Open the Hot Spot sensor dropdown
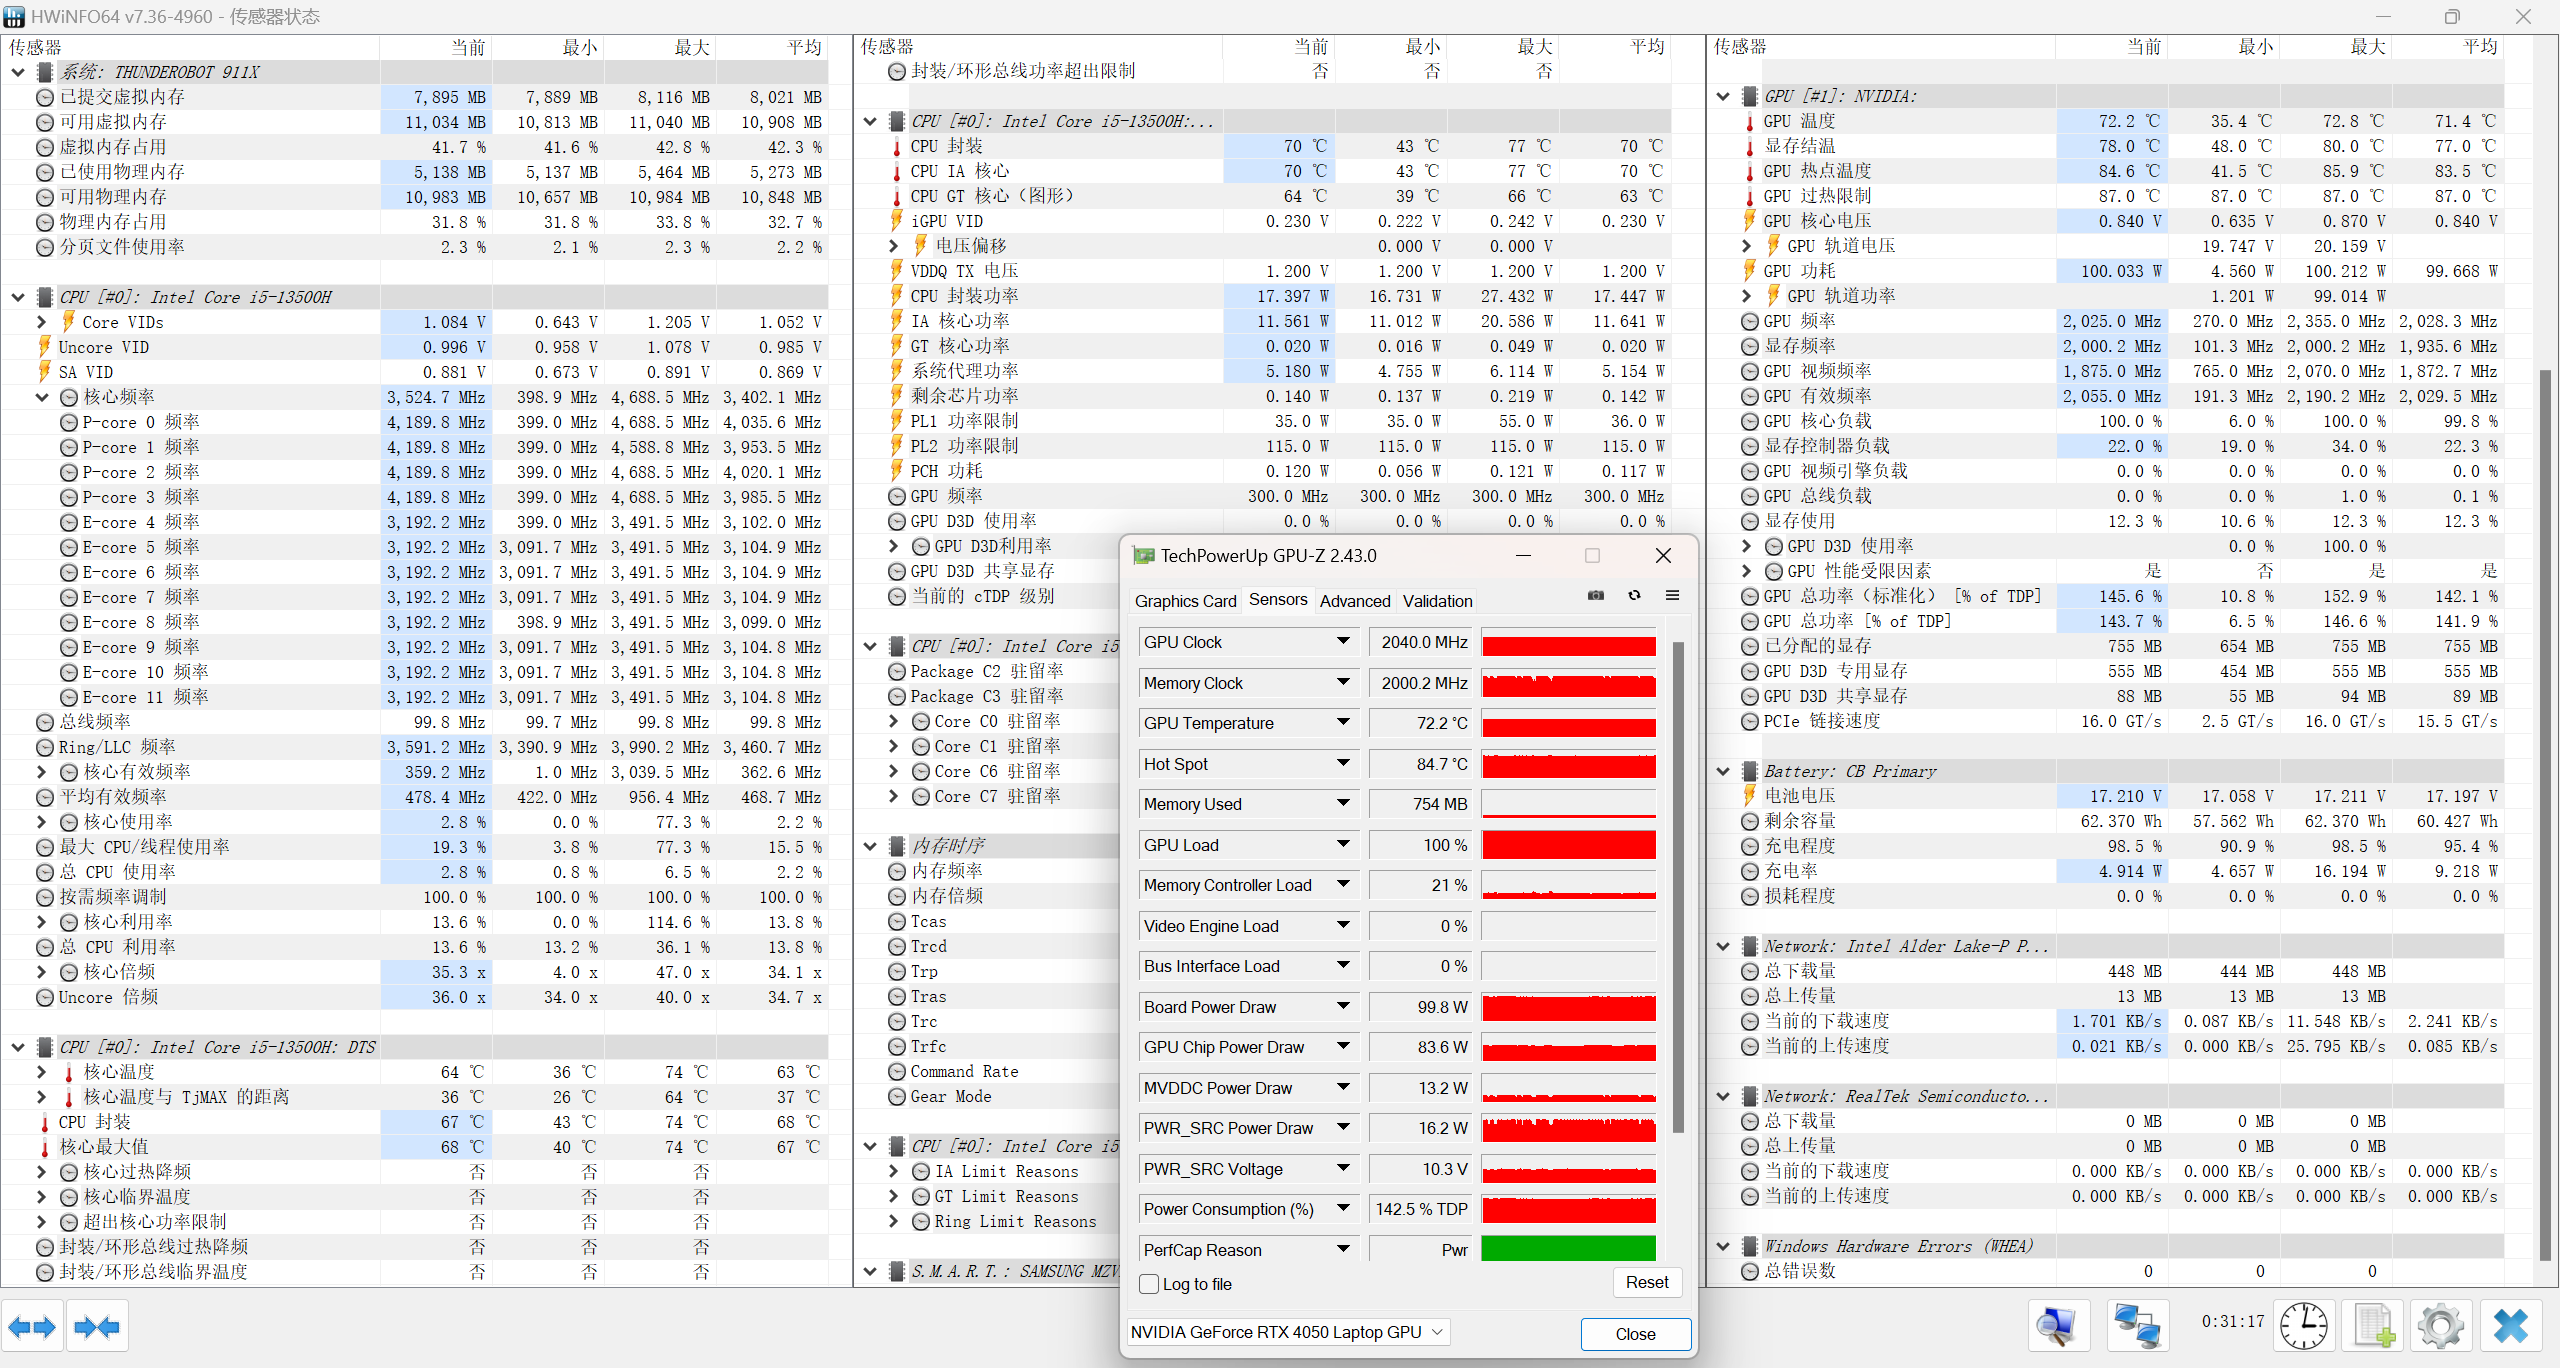The width and height of the screenshot is (2560, 1368). 1343,763
